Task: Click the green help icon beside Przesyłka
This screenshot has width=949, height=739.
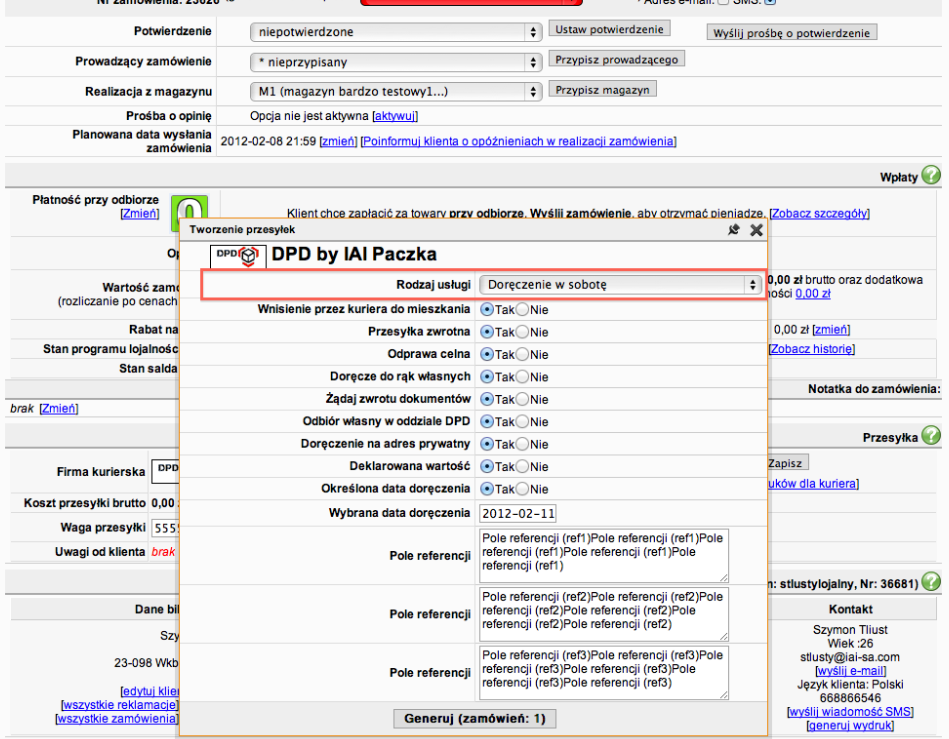Action: click(x=931, y=436)
